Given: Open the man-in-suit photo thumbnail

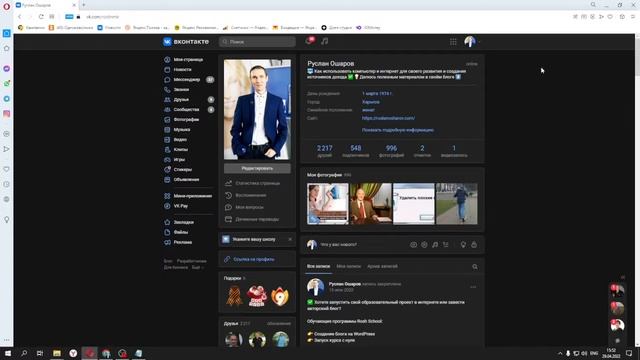Looking at the screenshot, I should [371, 204].
